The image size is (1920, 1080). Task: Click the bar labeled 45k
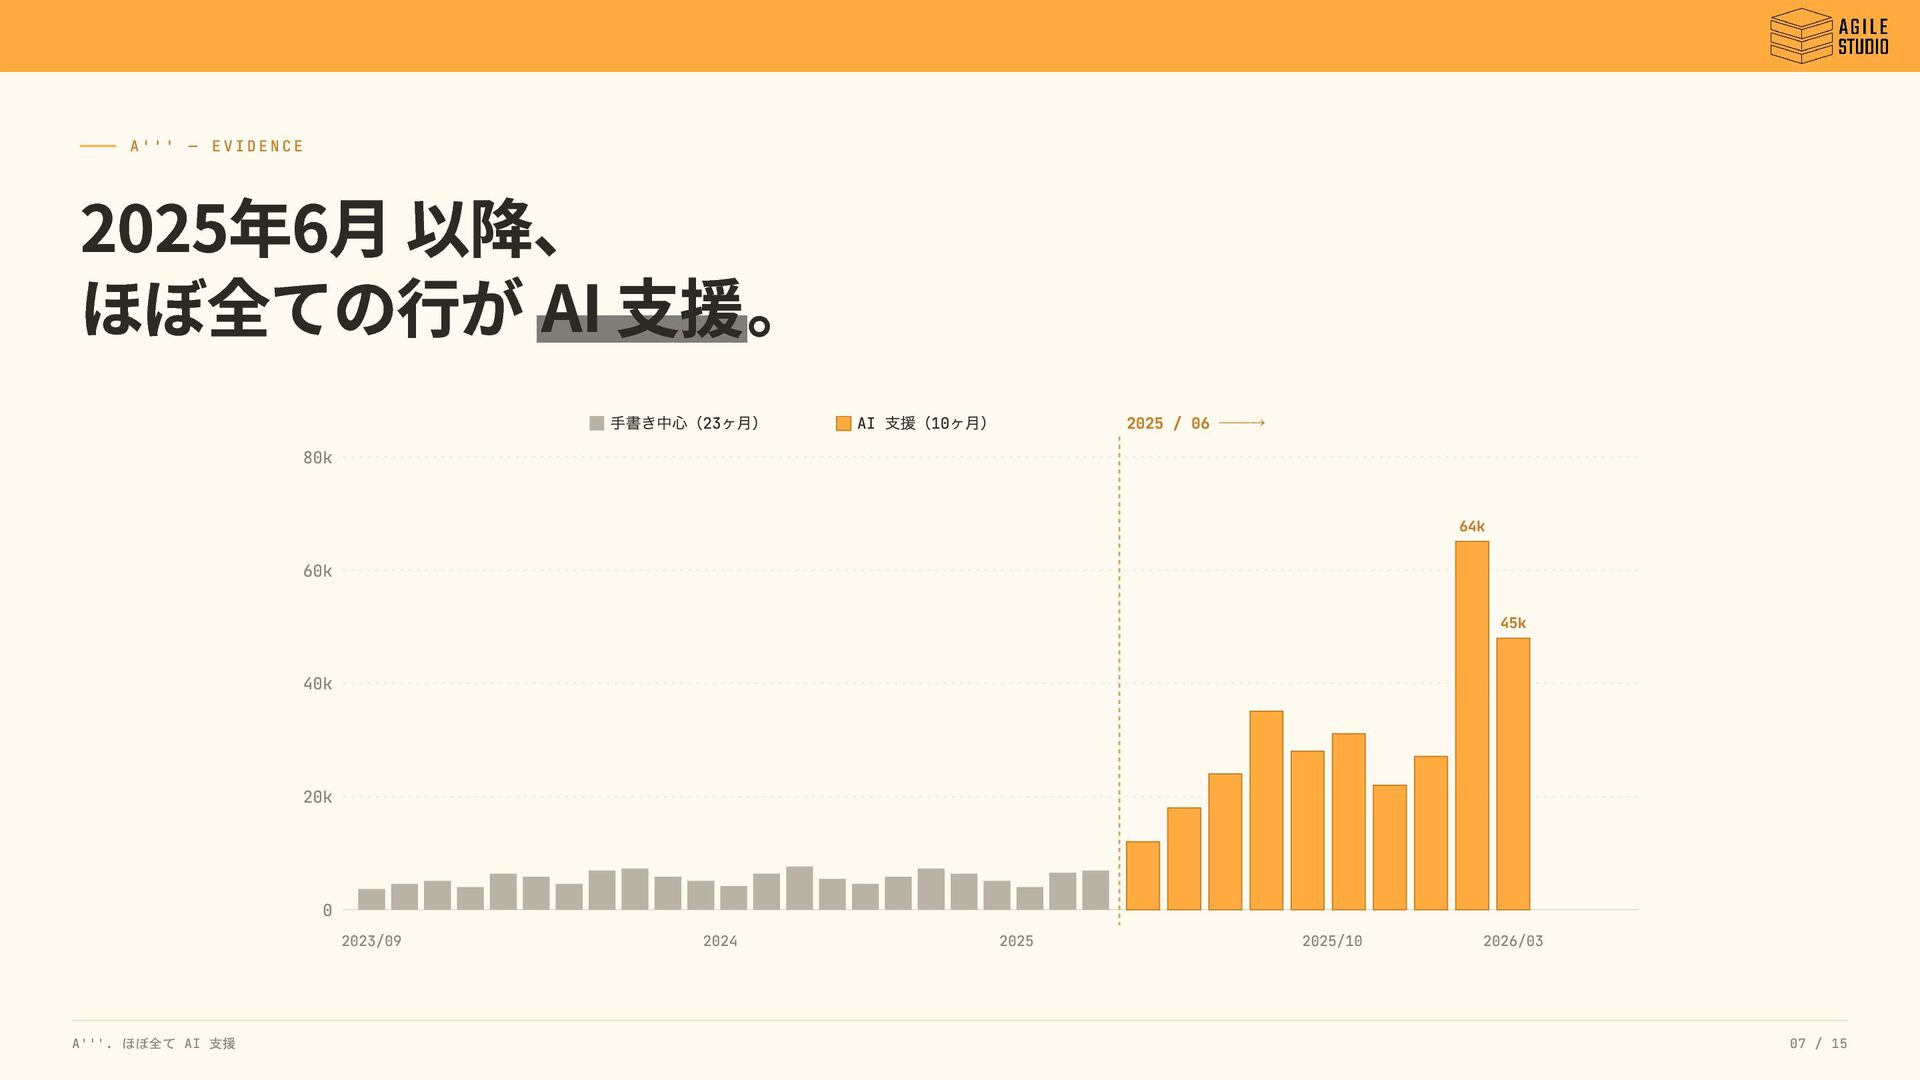(x=1512, y=773)
